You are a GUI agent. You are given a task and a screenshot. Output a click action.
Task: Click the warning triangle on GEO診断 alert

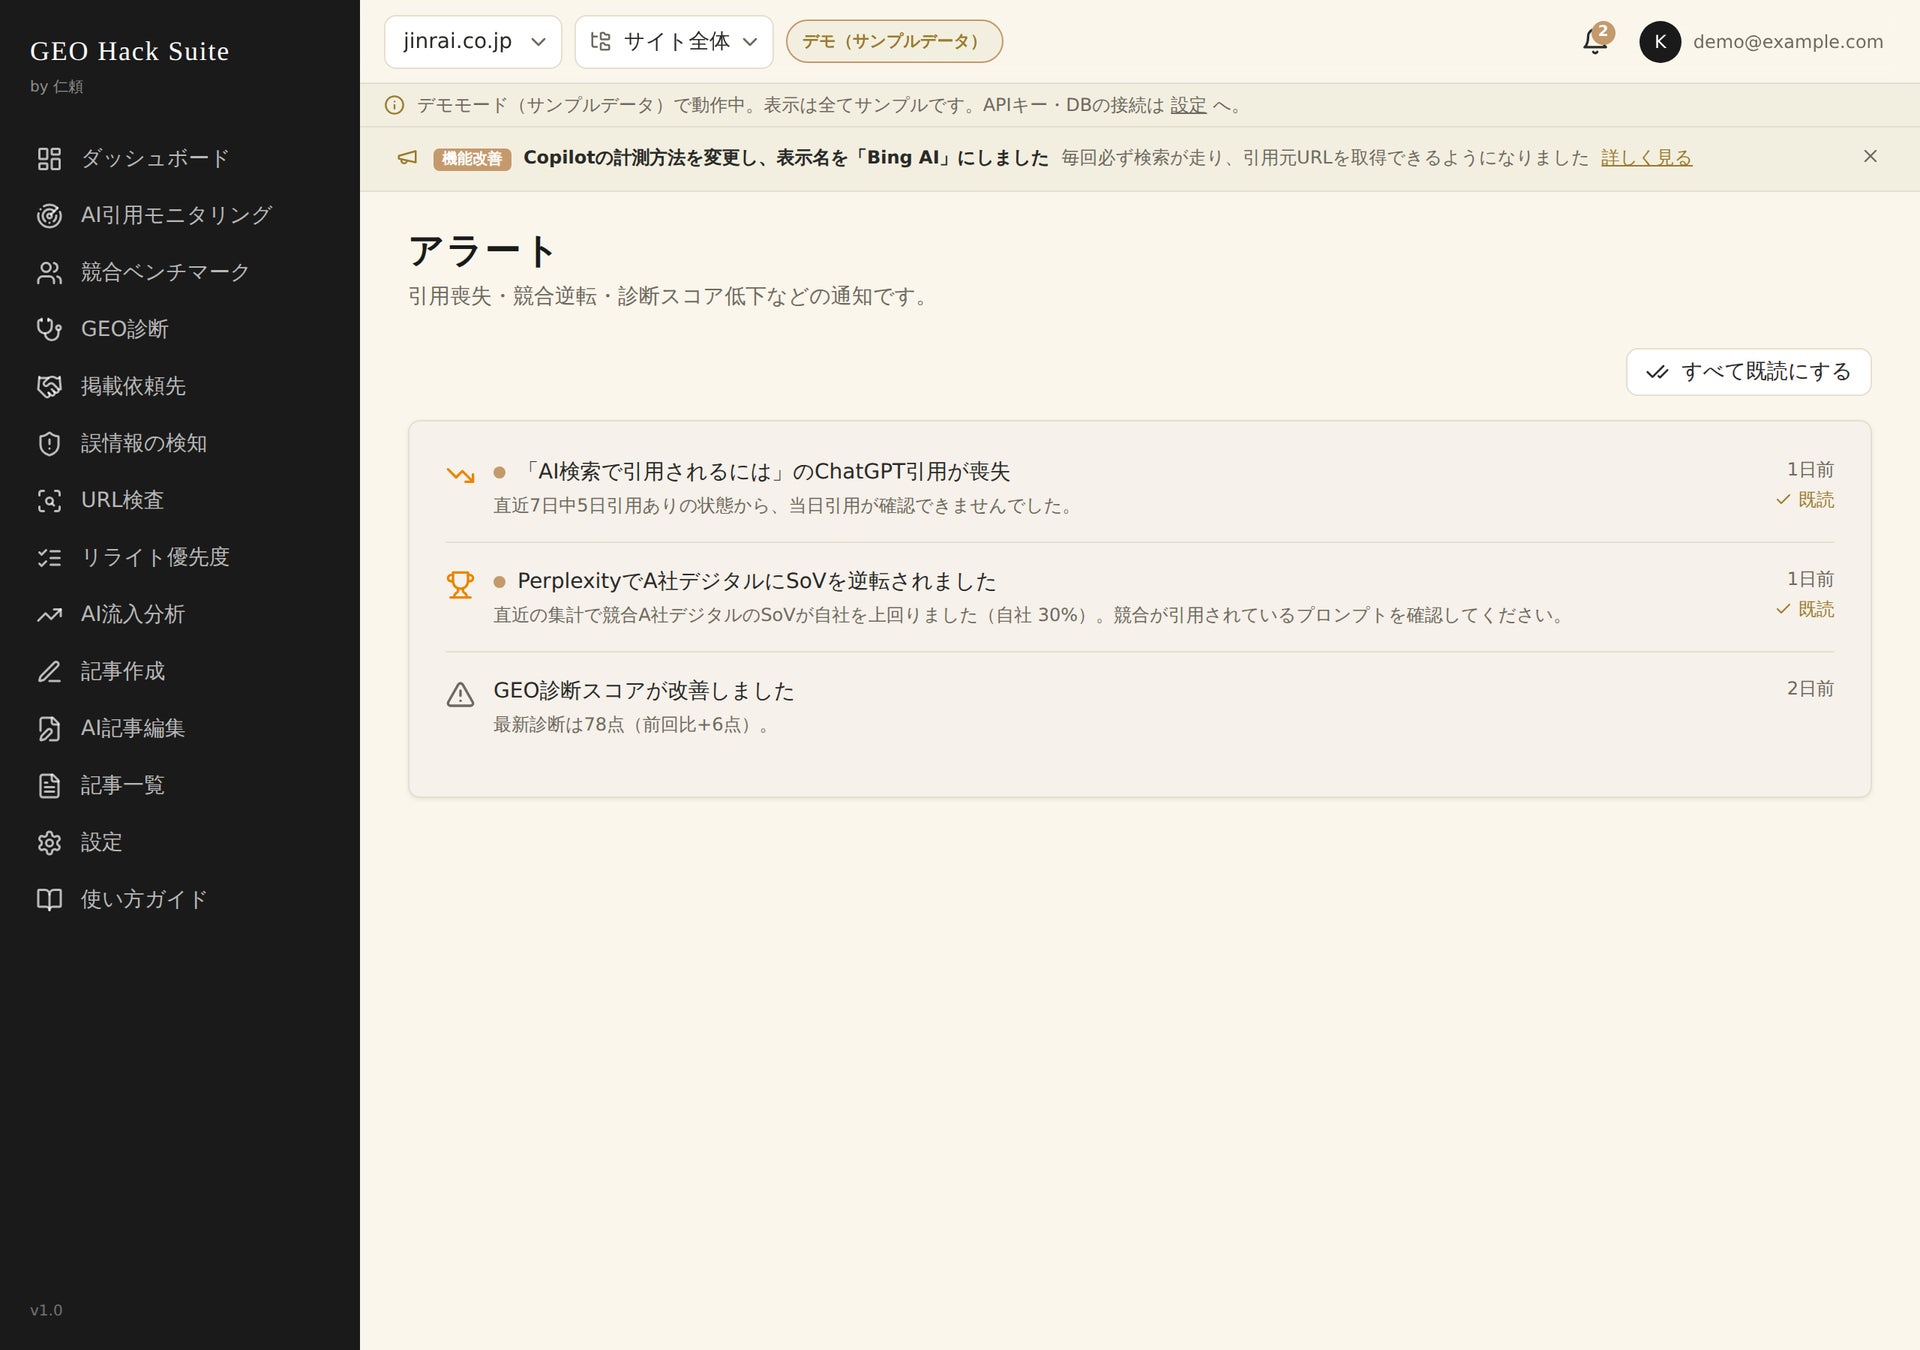coord(460,694)
